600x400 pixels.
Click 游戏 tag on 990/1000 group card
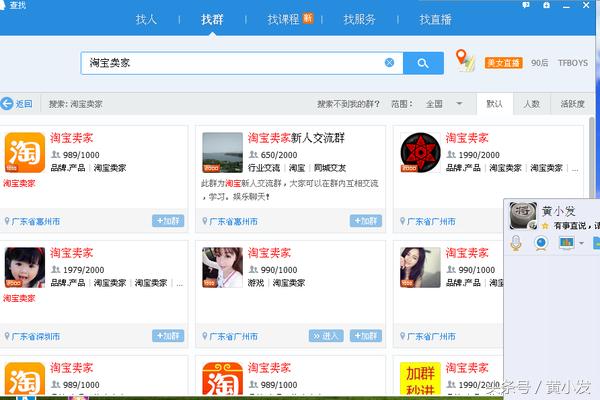click(256, 283)
